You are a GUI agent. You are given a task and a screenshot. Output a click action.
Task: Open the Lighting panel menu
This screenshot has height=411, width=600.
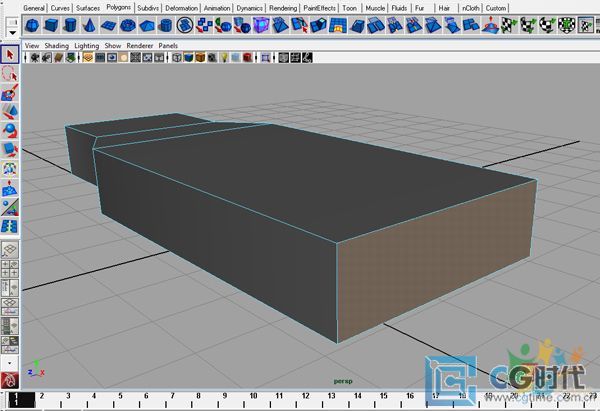pos(86,46)
